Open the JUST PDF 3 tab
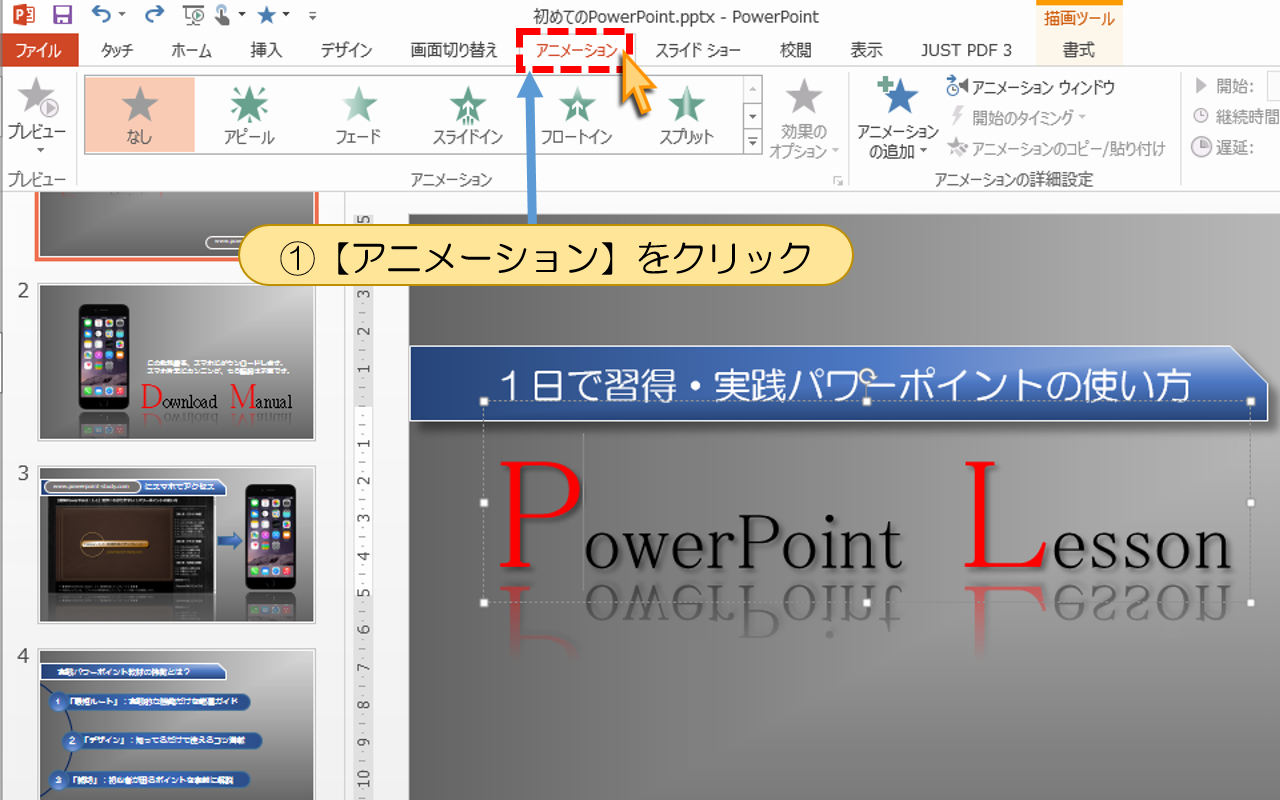The width and height of the screenshot is (1280, 800). (966, 50)
